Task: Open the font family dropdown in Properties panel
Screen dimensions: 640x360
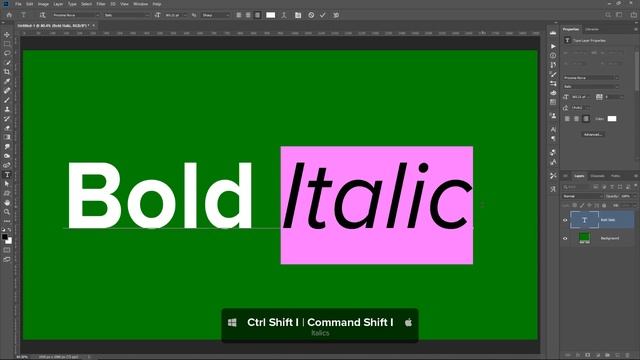Action: [x=591, y=78]
